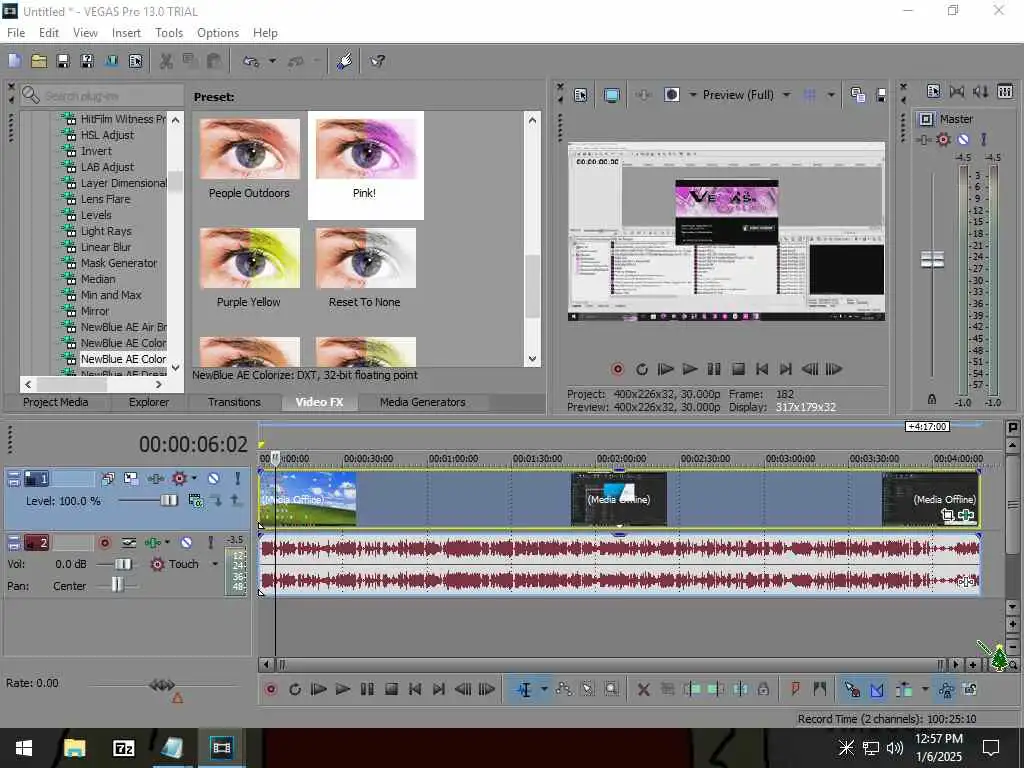Switch to the Explorer tab

click(x=148, y=402)
